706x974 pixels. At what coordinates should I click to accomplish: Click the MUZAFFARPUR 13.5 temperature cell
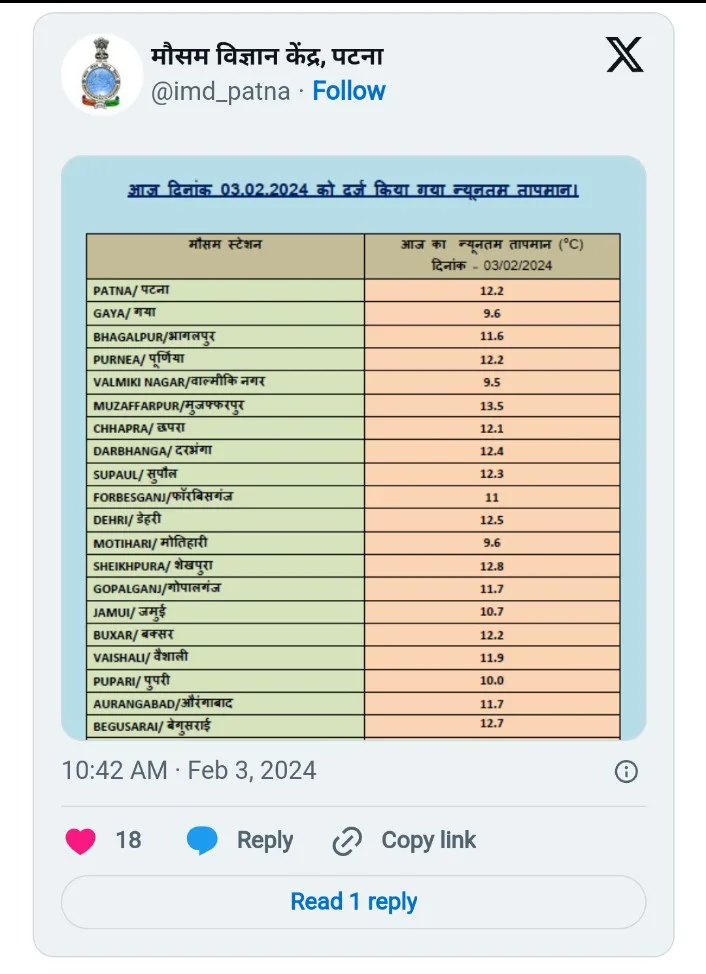(x=492, y=406)
